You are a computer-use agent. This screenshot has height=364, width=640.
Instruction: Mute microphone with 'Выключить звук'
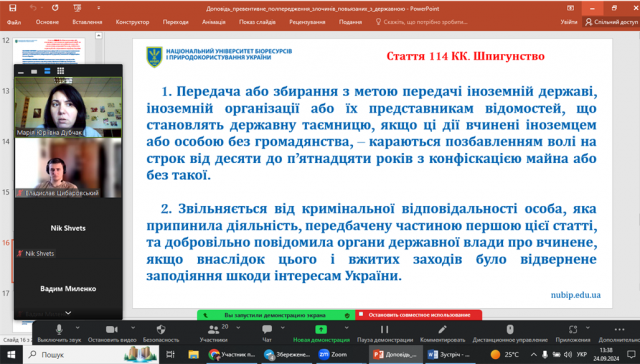coord(59,333)
